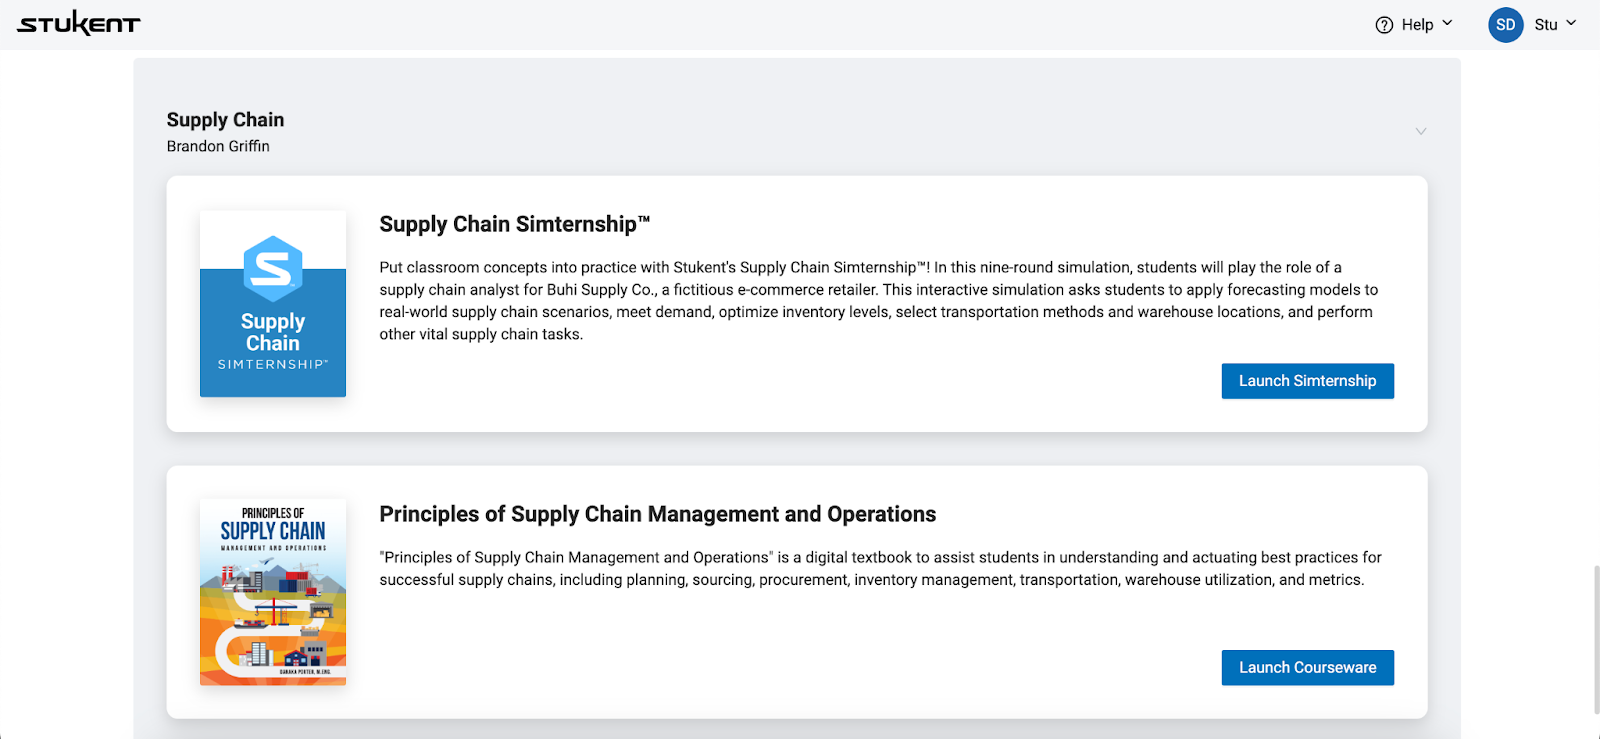Image resolution: width=1600 pixels, height=739 pixels.
Task: Click the Help question mark icon
Action: [1384, 25]
